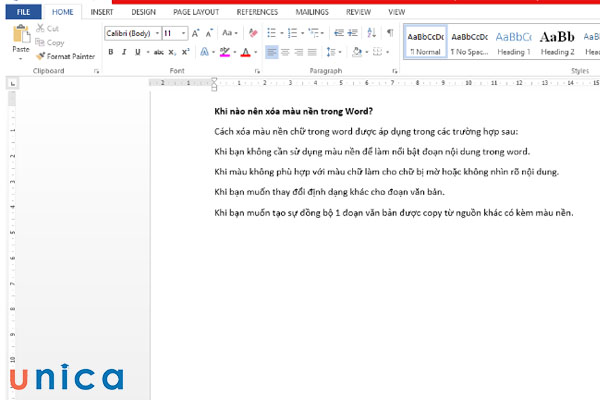Toggle Bold formatting
600x400 pixels.
coord(111,51)
